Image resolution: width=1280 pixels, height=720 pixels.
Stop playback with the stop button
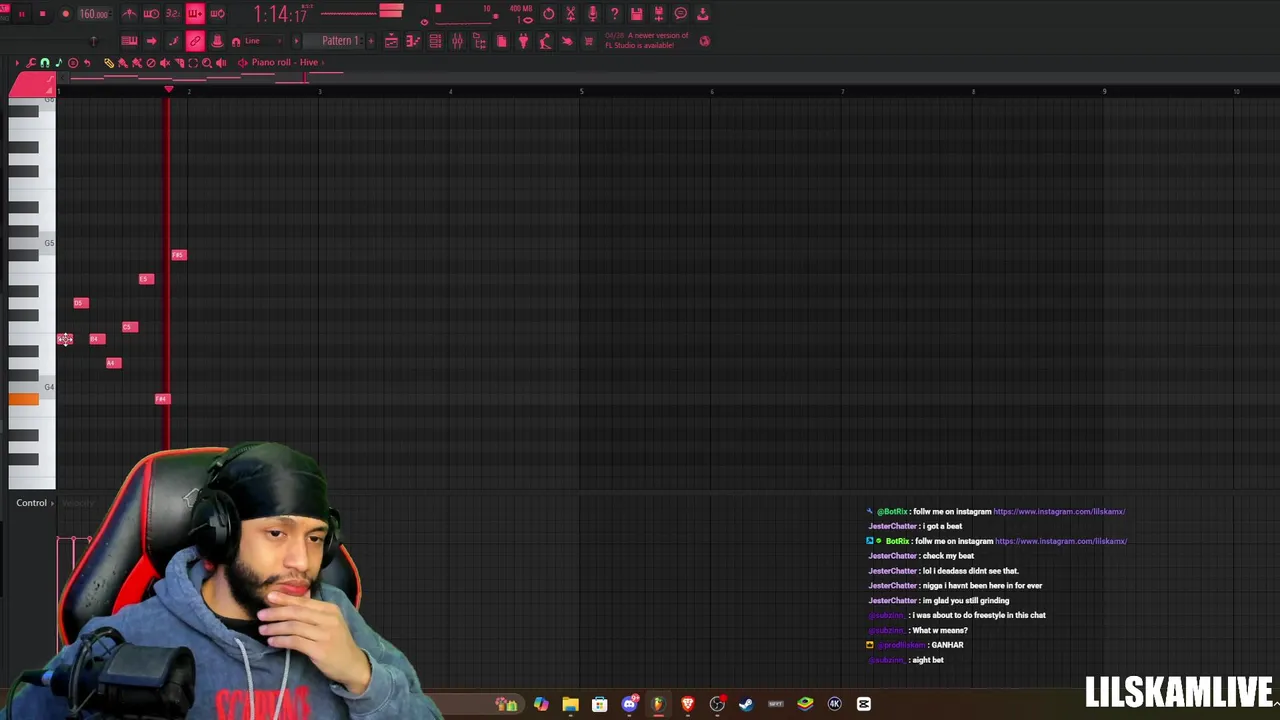click(x=43, y=14)
